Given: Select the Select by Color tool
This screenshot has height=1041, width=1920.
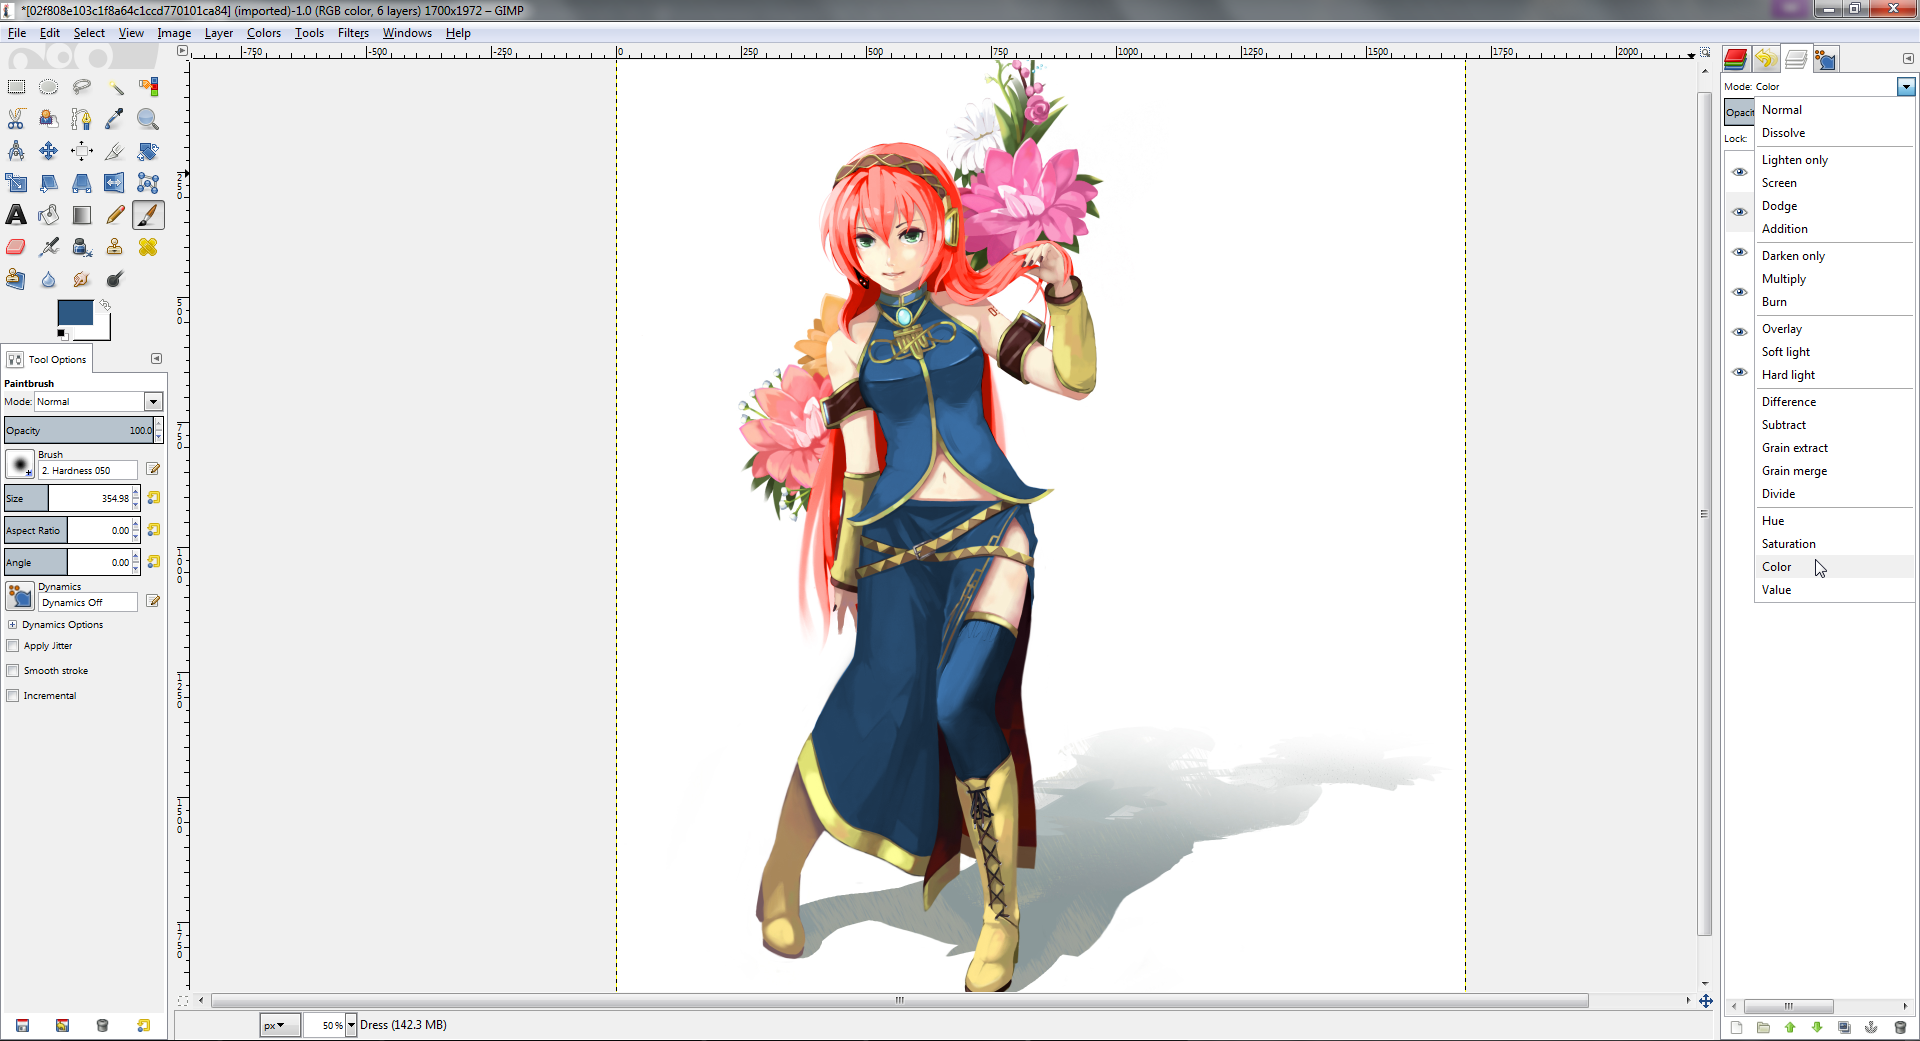Looking at the screenshot, I should coord(148,87).
